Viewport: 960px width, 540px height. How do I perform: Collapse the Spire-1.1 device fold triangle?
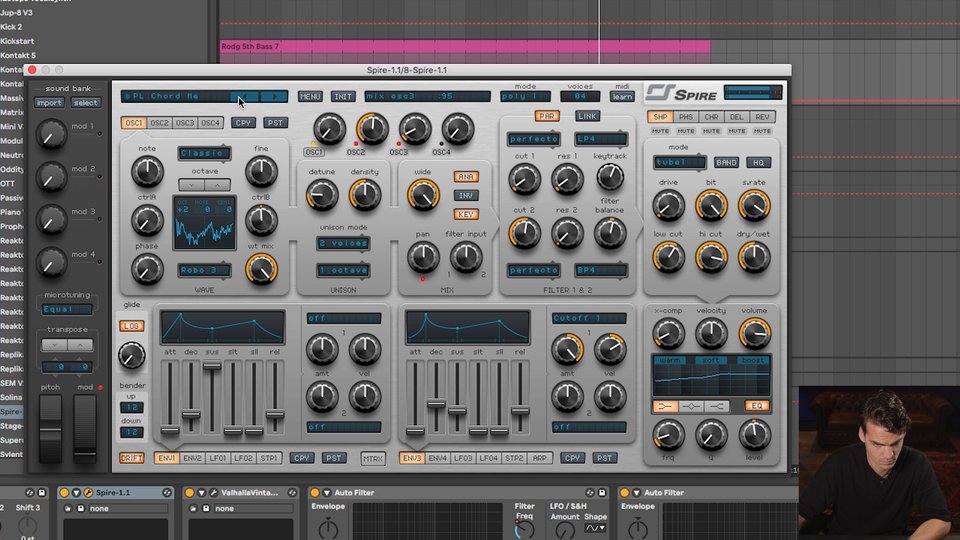(x=76, y=492)
